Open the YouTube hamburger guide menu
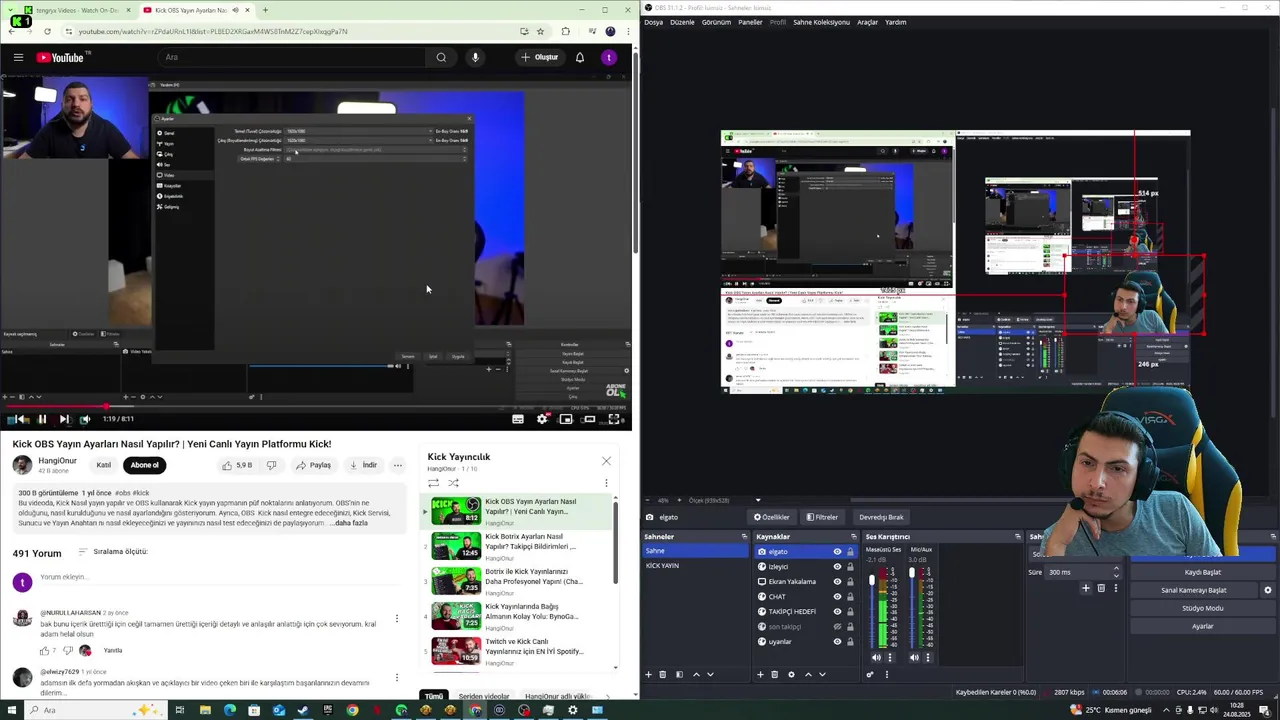The height and width of the screenshot is (720, 1280). coord(18,57)
